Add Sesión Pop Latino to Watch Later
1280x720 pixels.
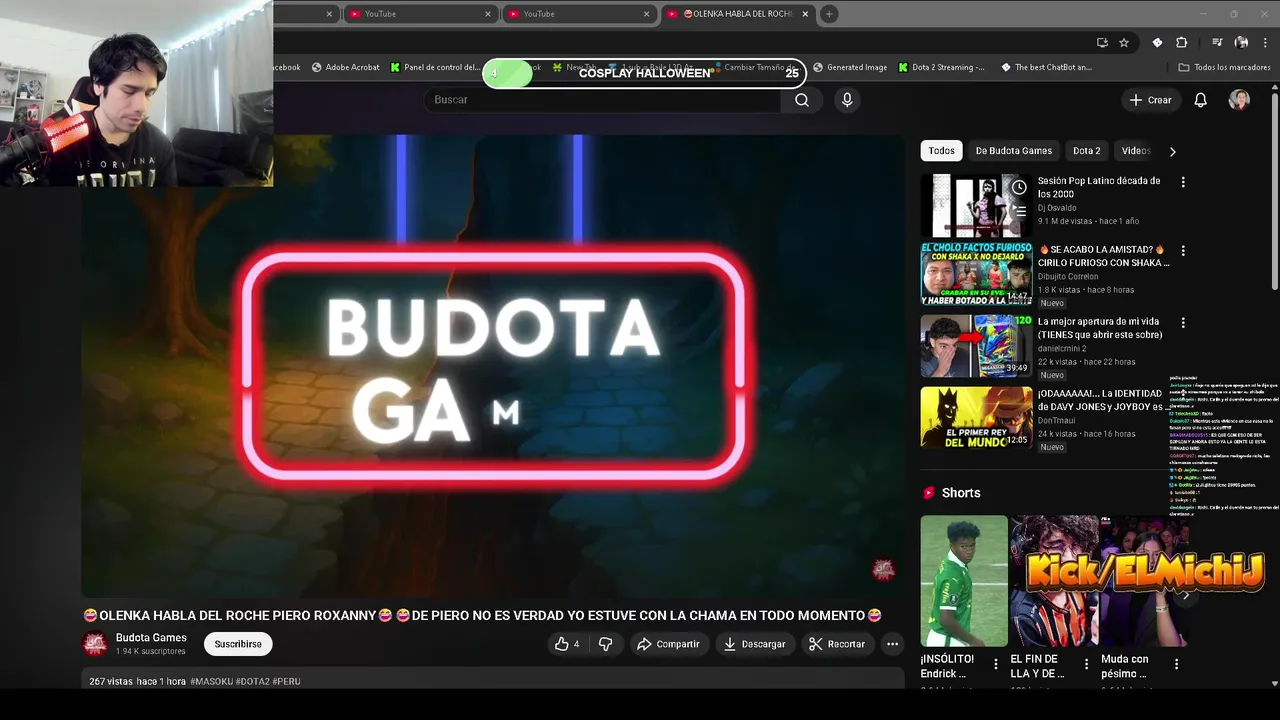point(1019,187)
